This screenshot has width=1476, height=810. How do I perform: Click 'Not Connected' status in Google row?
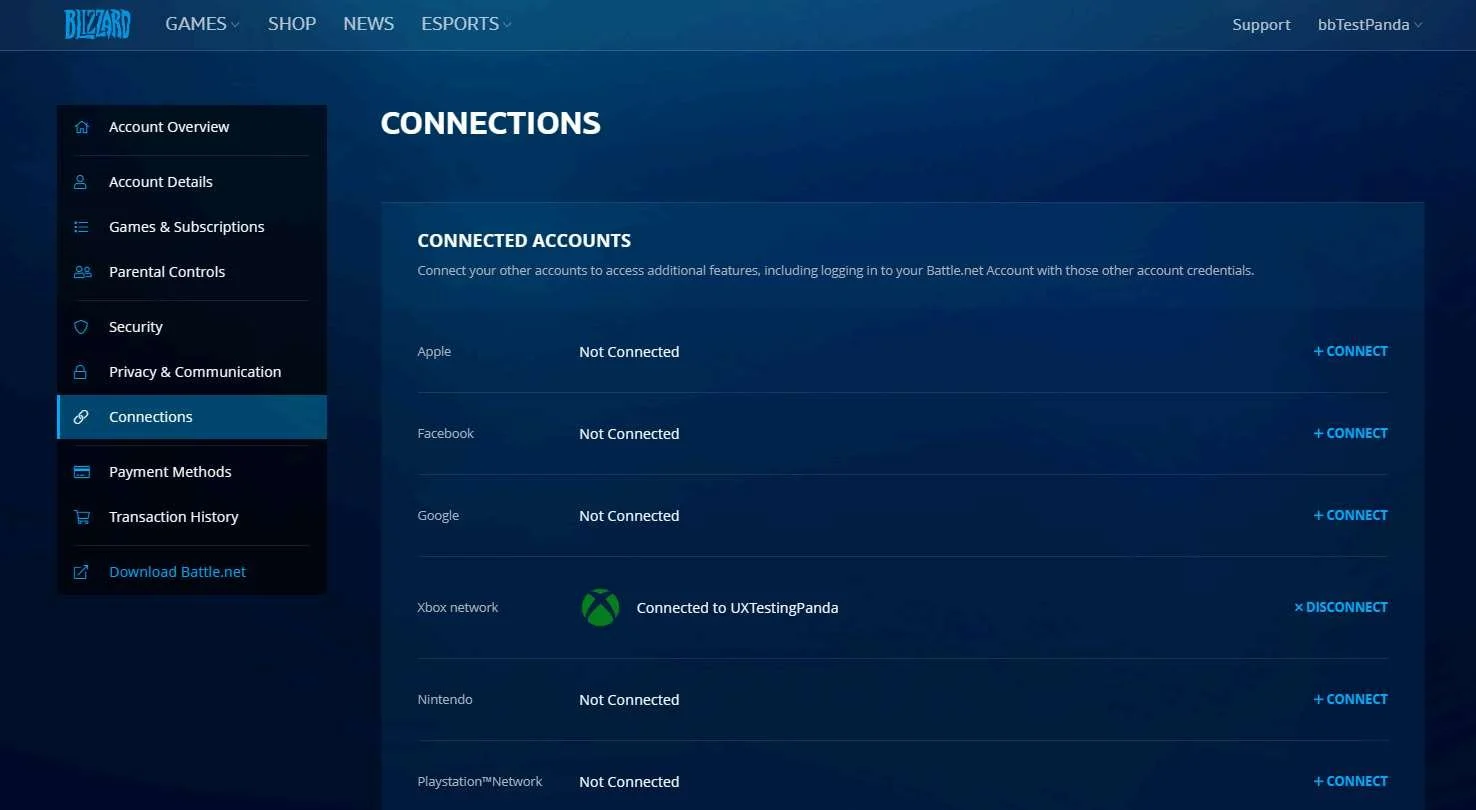629,516
